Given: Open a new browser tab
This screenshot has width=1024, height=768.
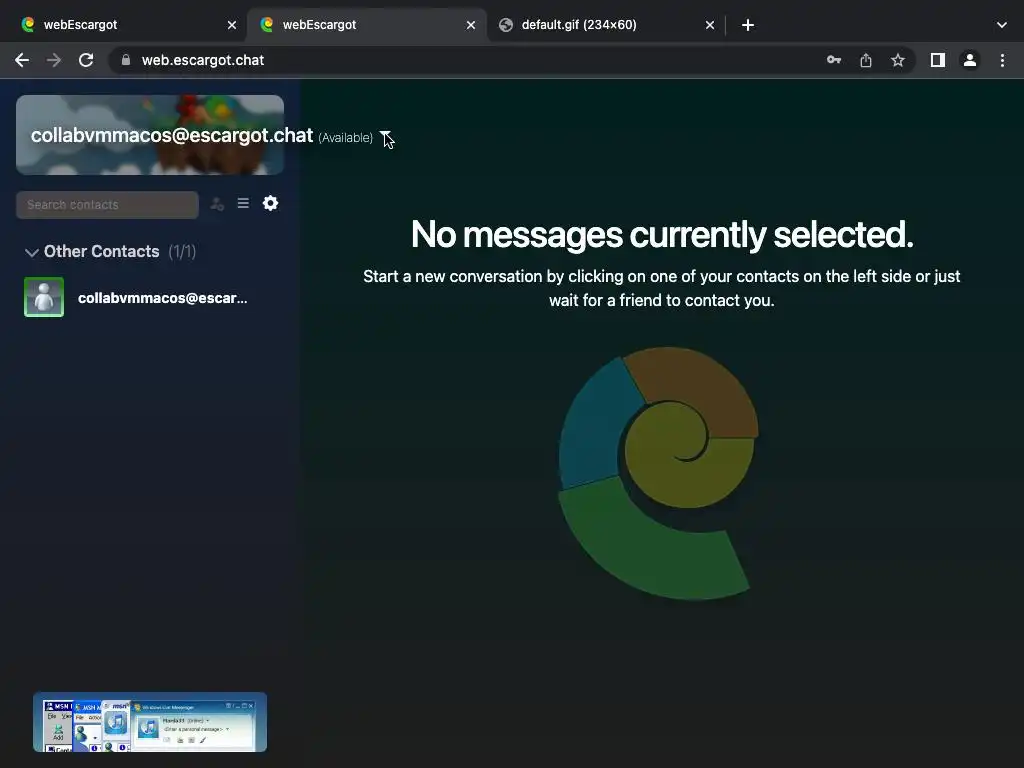Looking at the screenshot, I should tap(748, 25).
